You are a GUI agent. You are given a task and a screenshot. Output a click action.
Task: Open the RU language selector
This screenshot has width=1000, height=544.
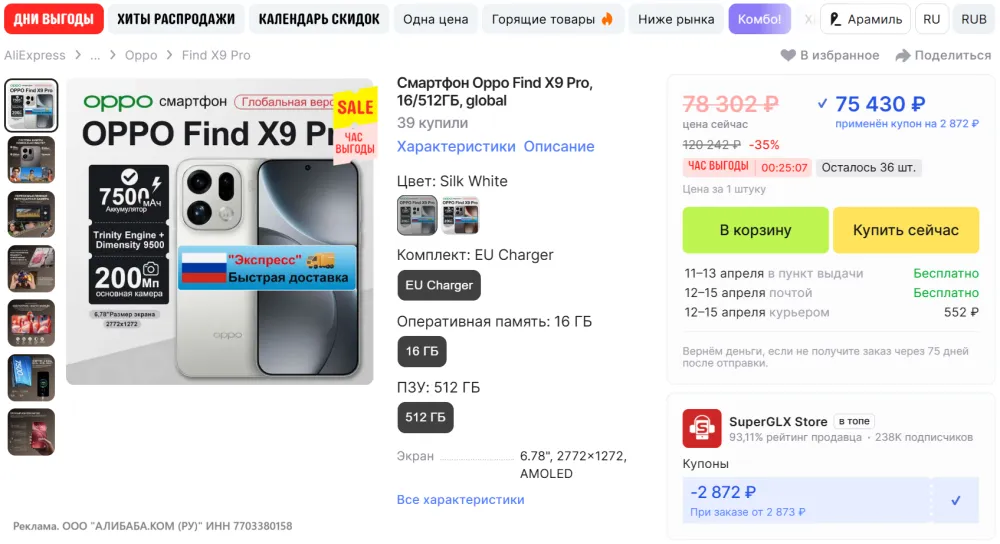[931, 19]
